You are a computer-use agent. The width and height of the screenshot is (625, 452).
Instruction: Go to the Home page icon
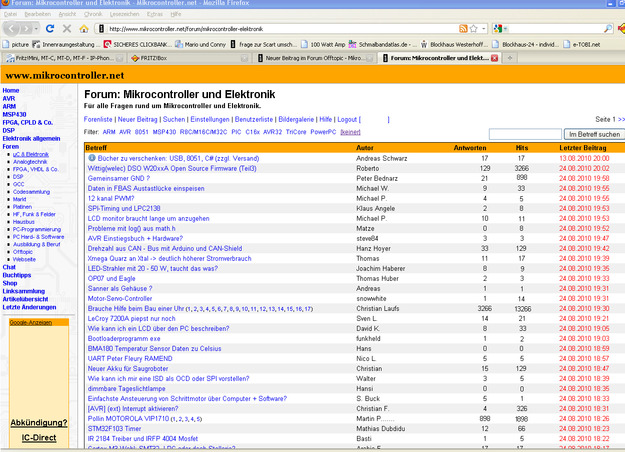tap(84, 29)
